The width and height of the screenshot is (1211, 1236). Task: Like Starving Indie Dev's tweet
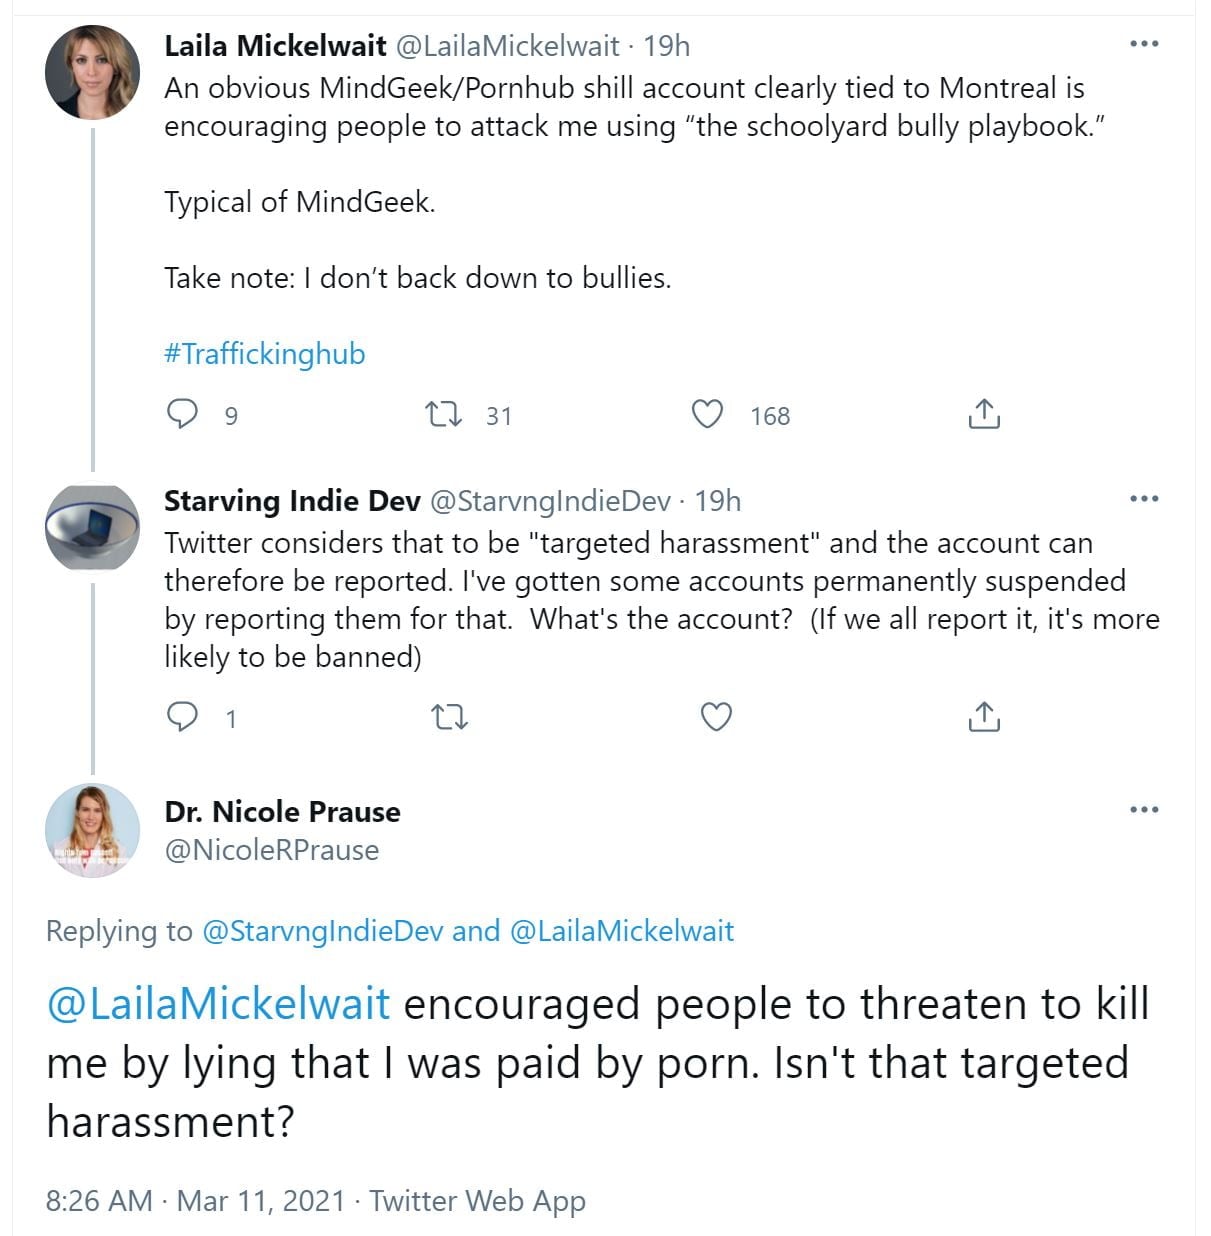tap(716, 717)
